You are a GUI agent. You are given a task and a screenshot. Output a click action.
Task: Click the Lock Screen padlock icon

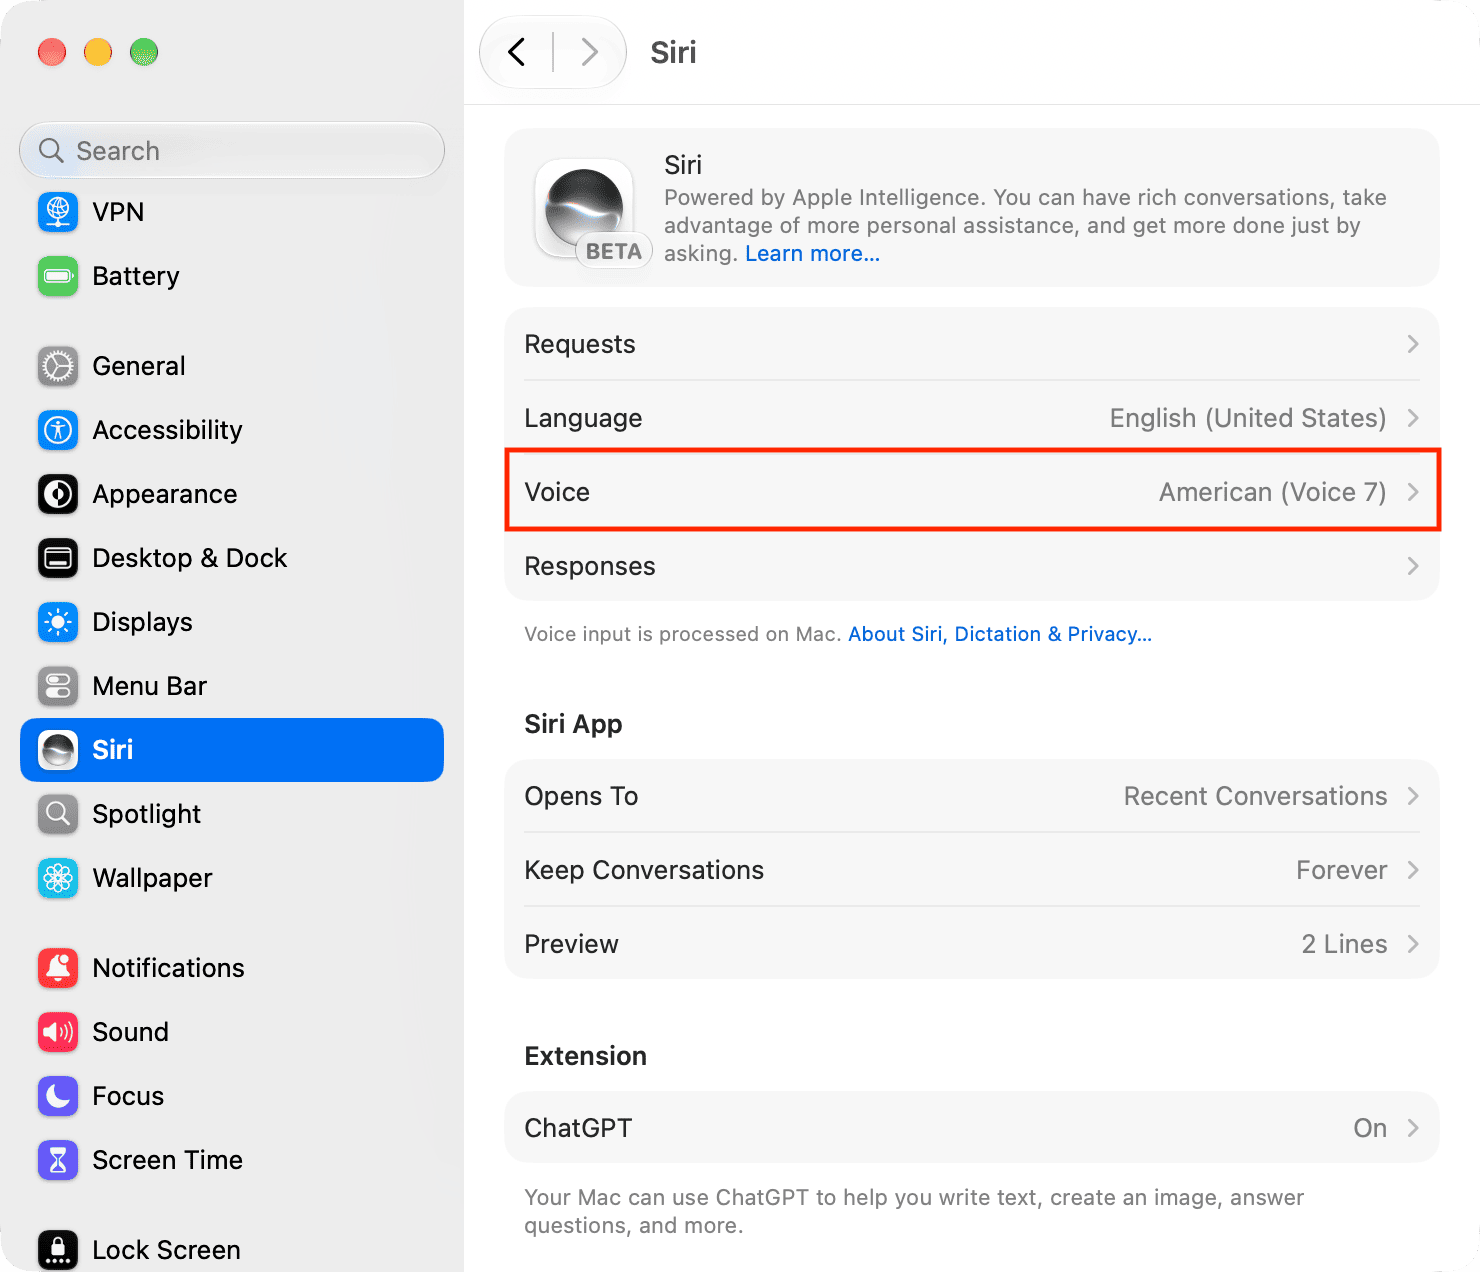click(58, 1250)
